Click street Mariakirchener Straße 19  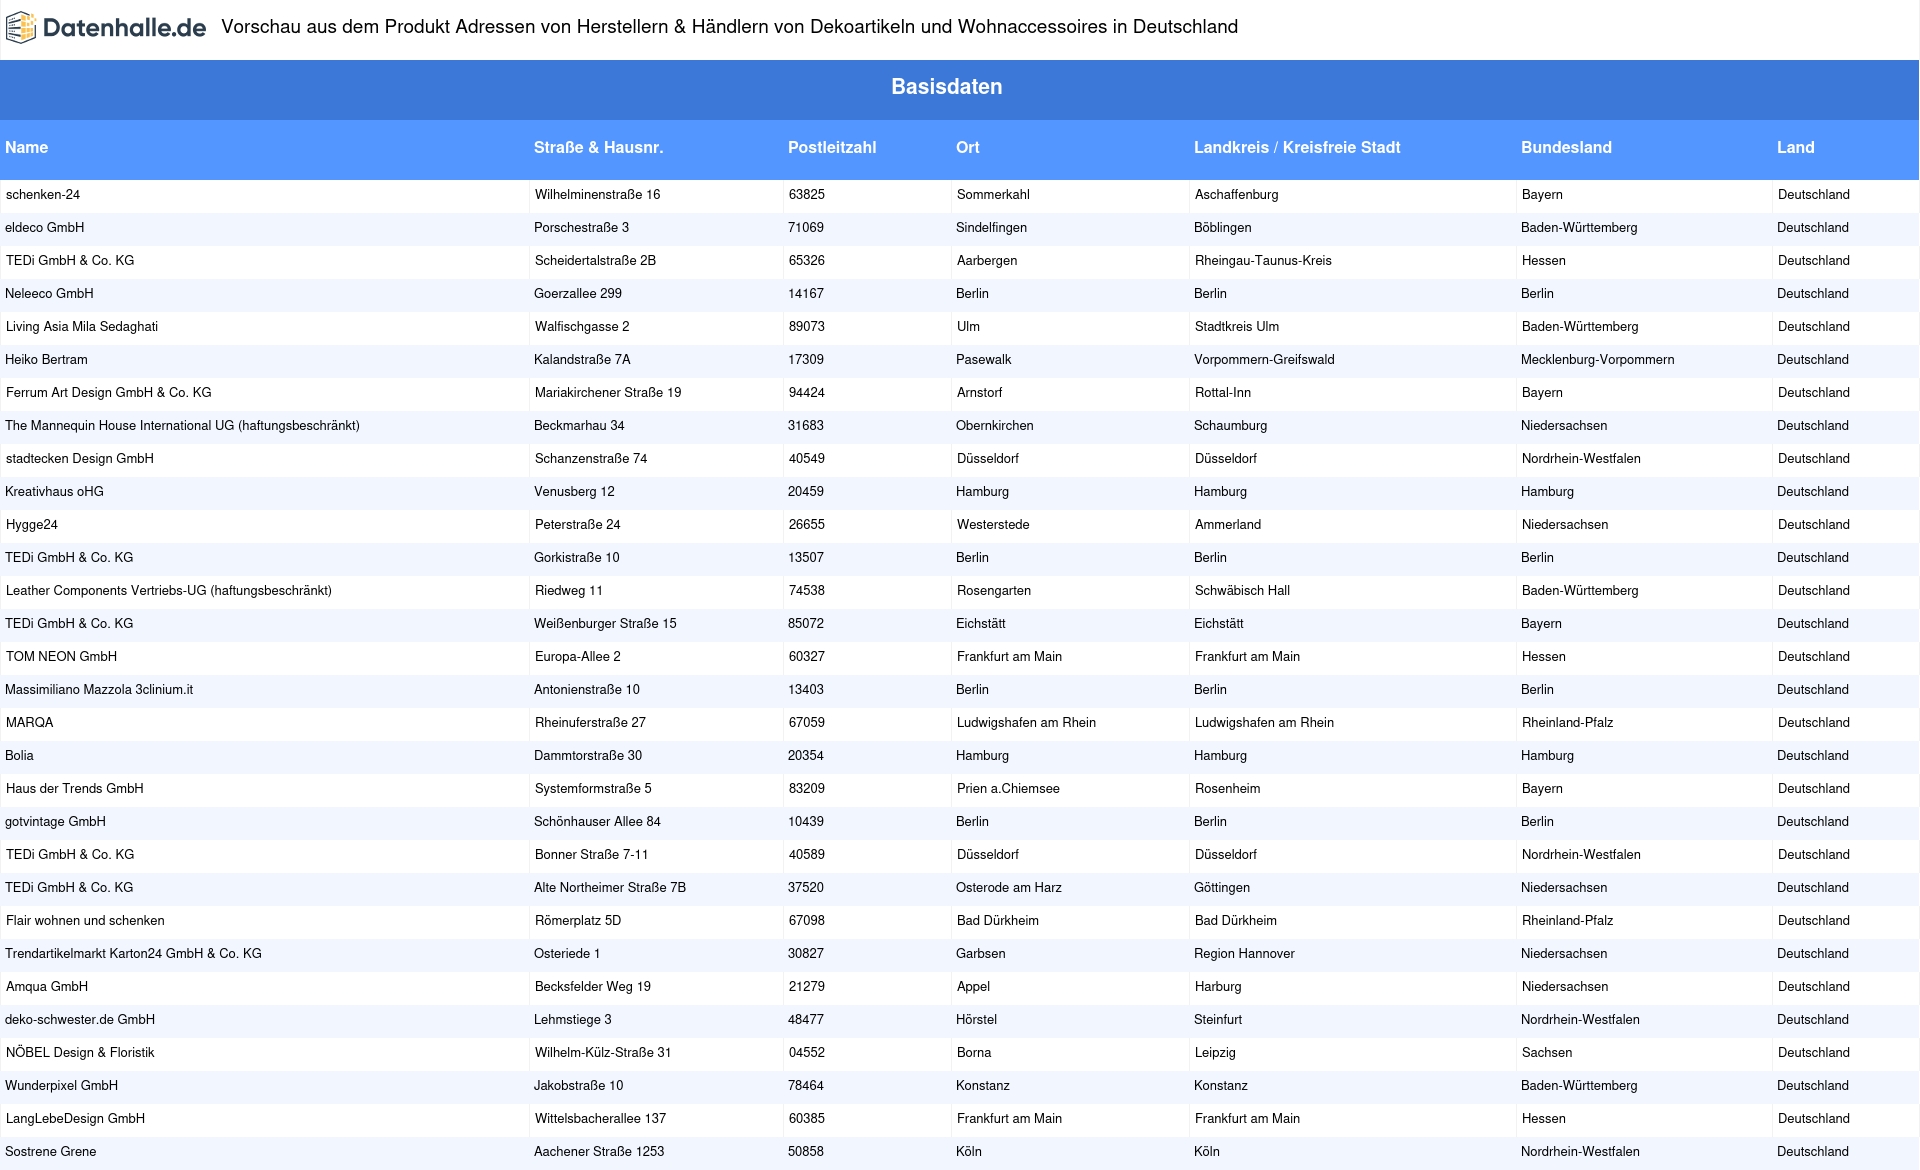(x=608, y=393)
